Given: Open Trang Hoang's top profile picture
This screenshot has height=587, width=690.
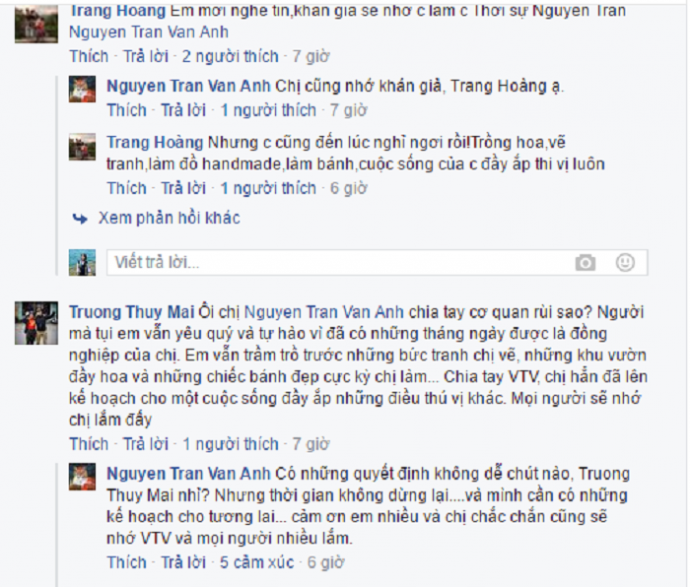Looking at the screenshot, I should tap(36, 24).
